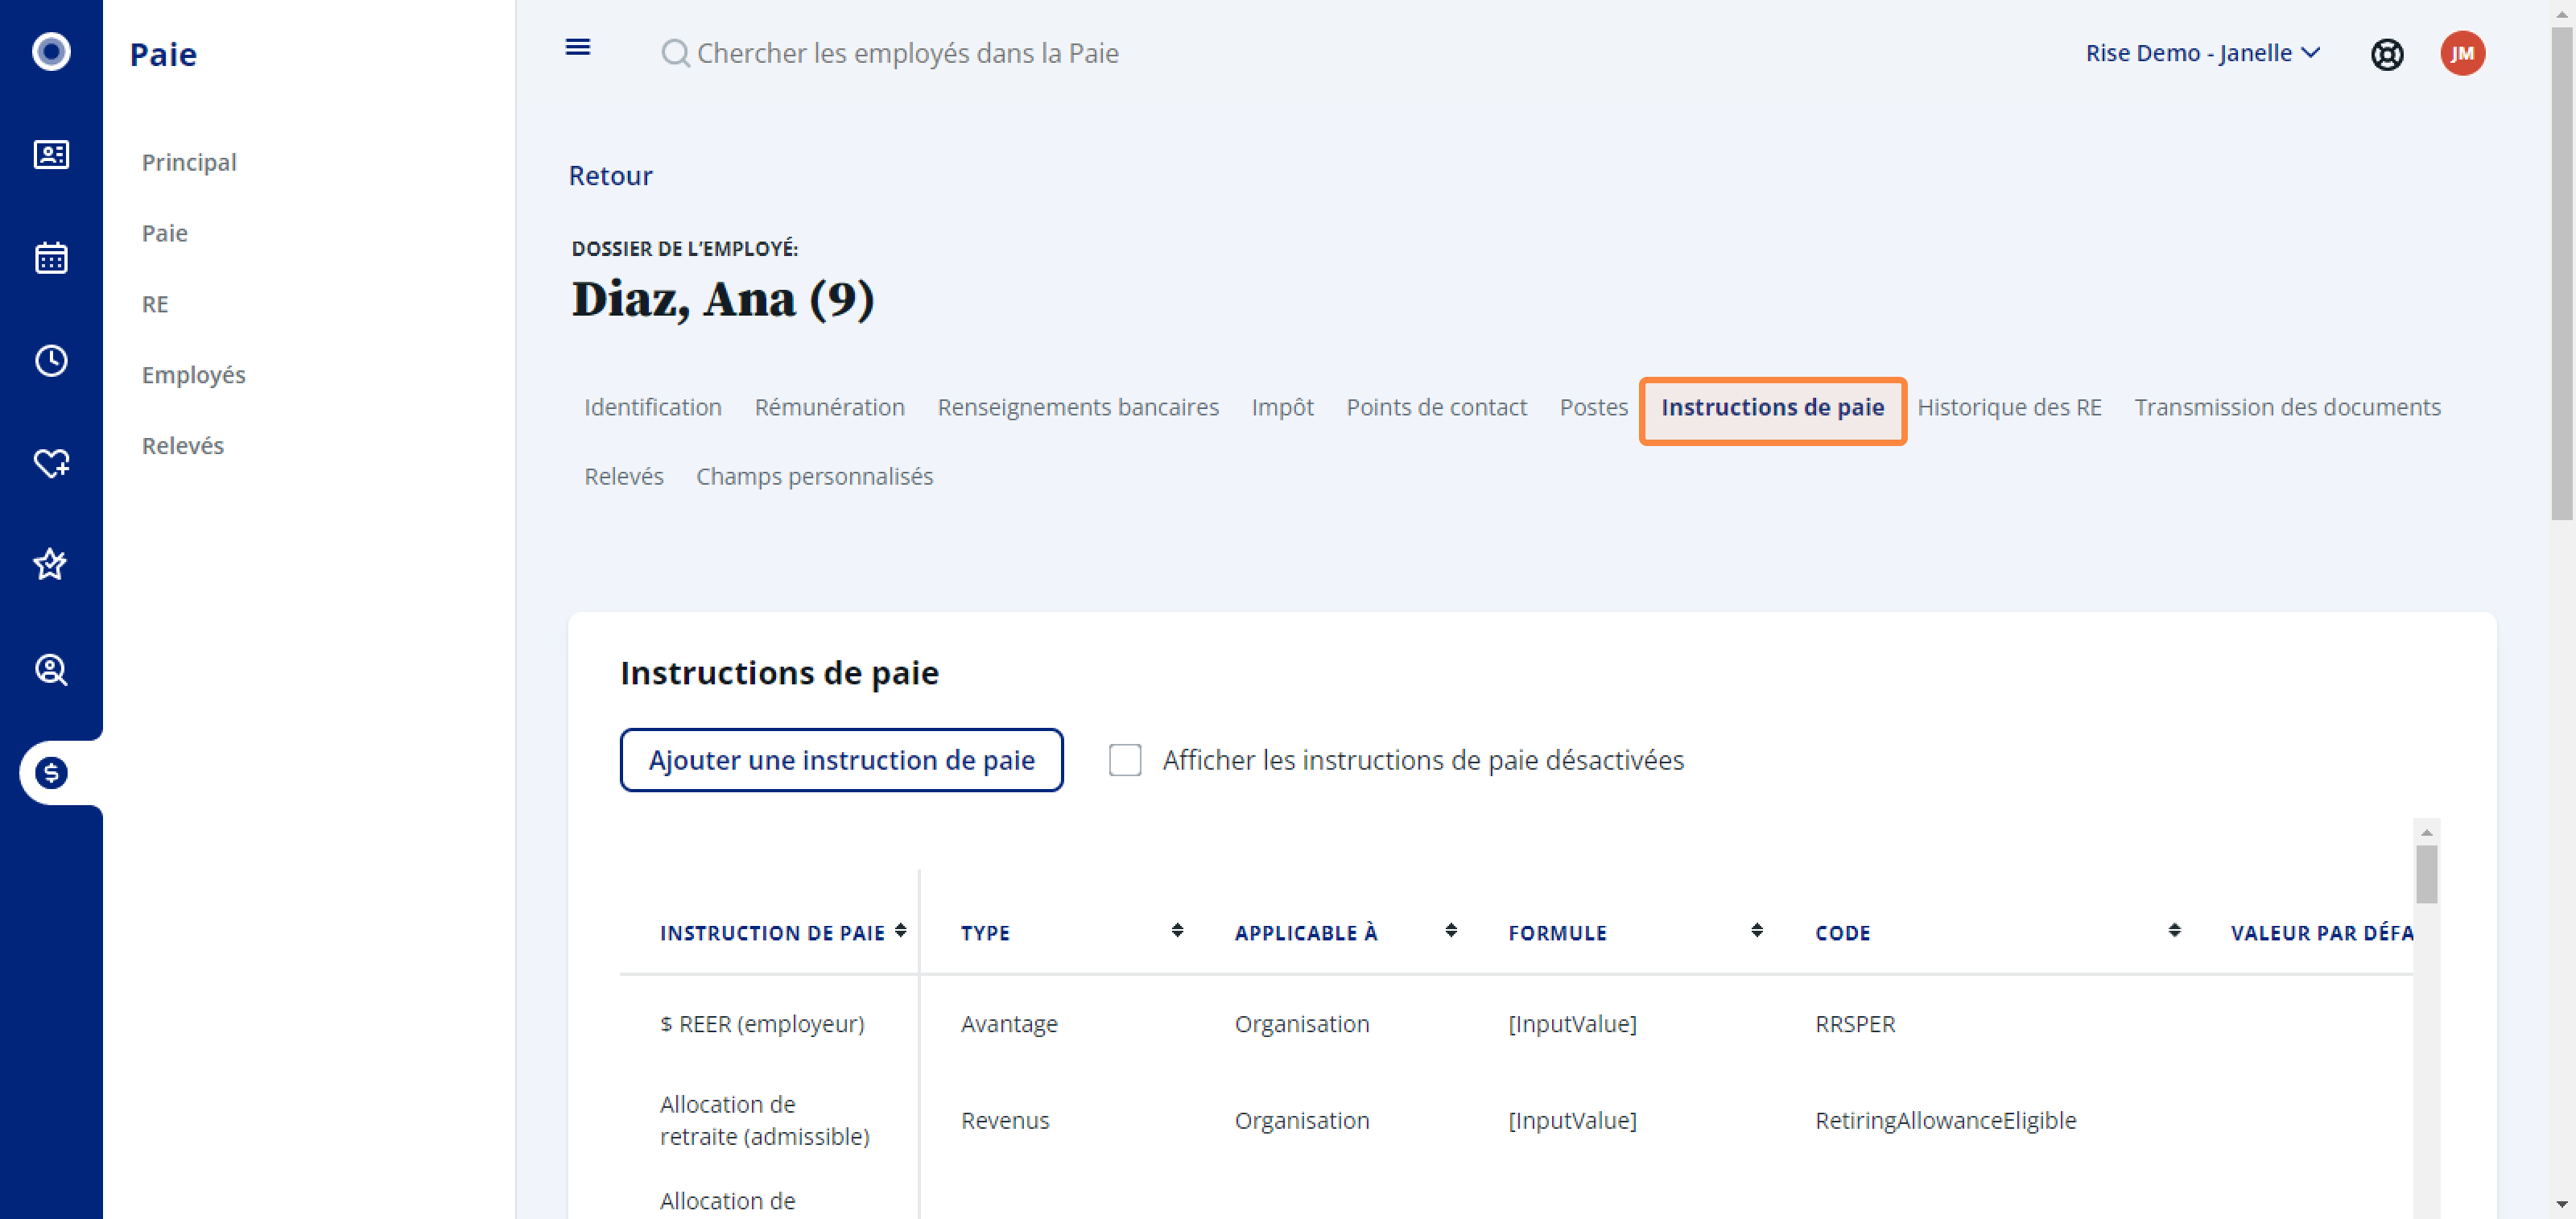Click the $ REER (employeur) row
The image size is (2576, 1219).
(1516, 1024)
